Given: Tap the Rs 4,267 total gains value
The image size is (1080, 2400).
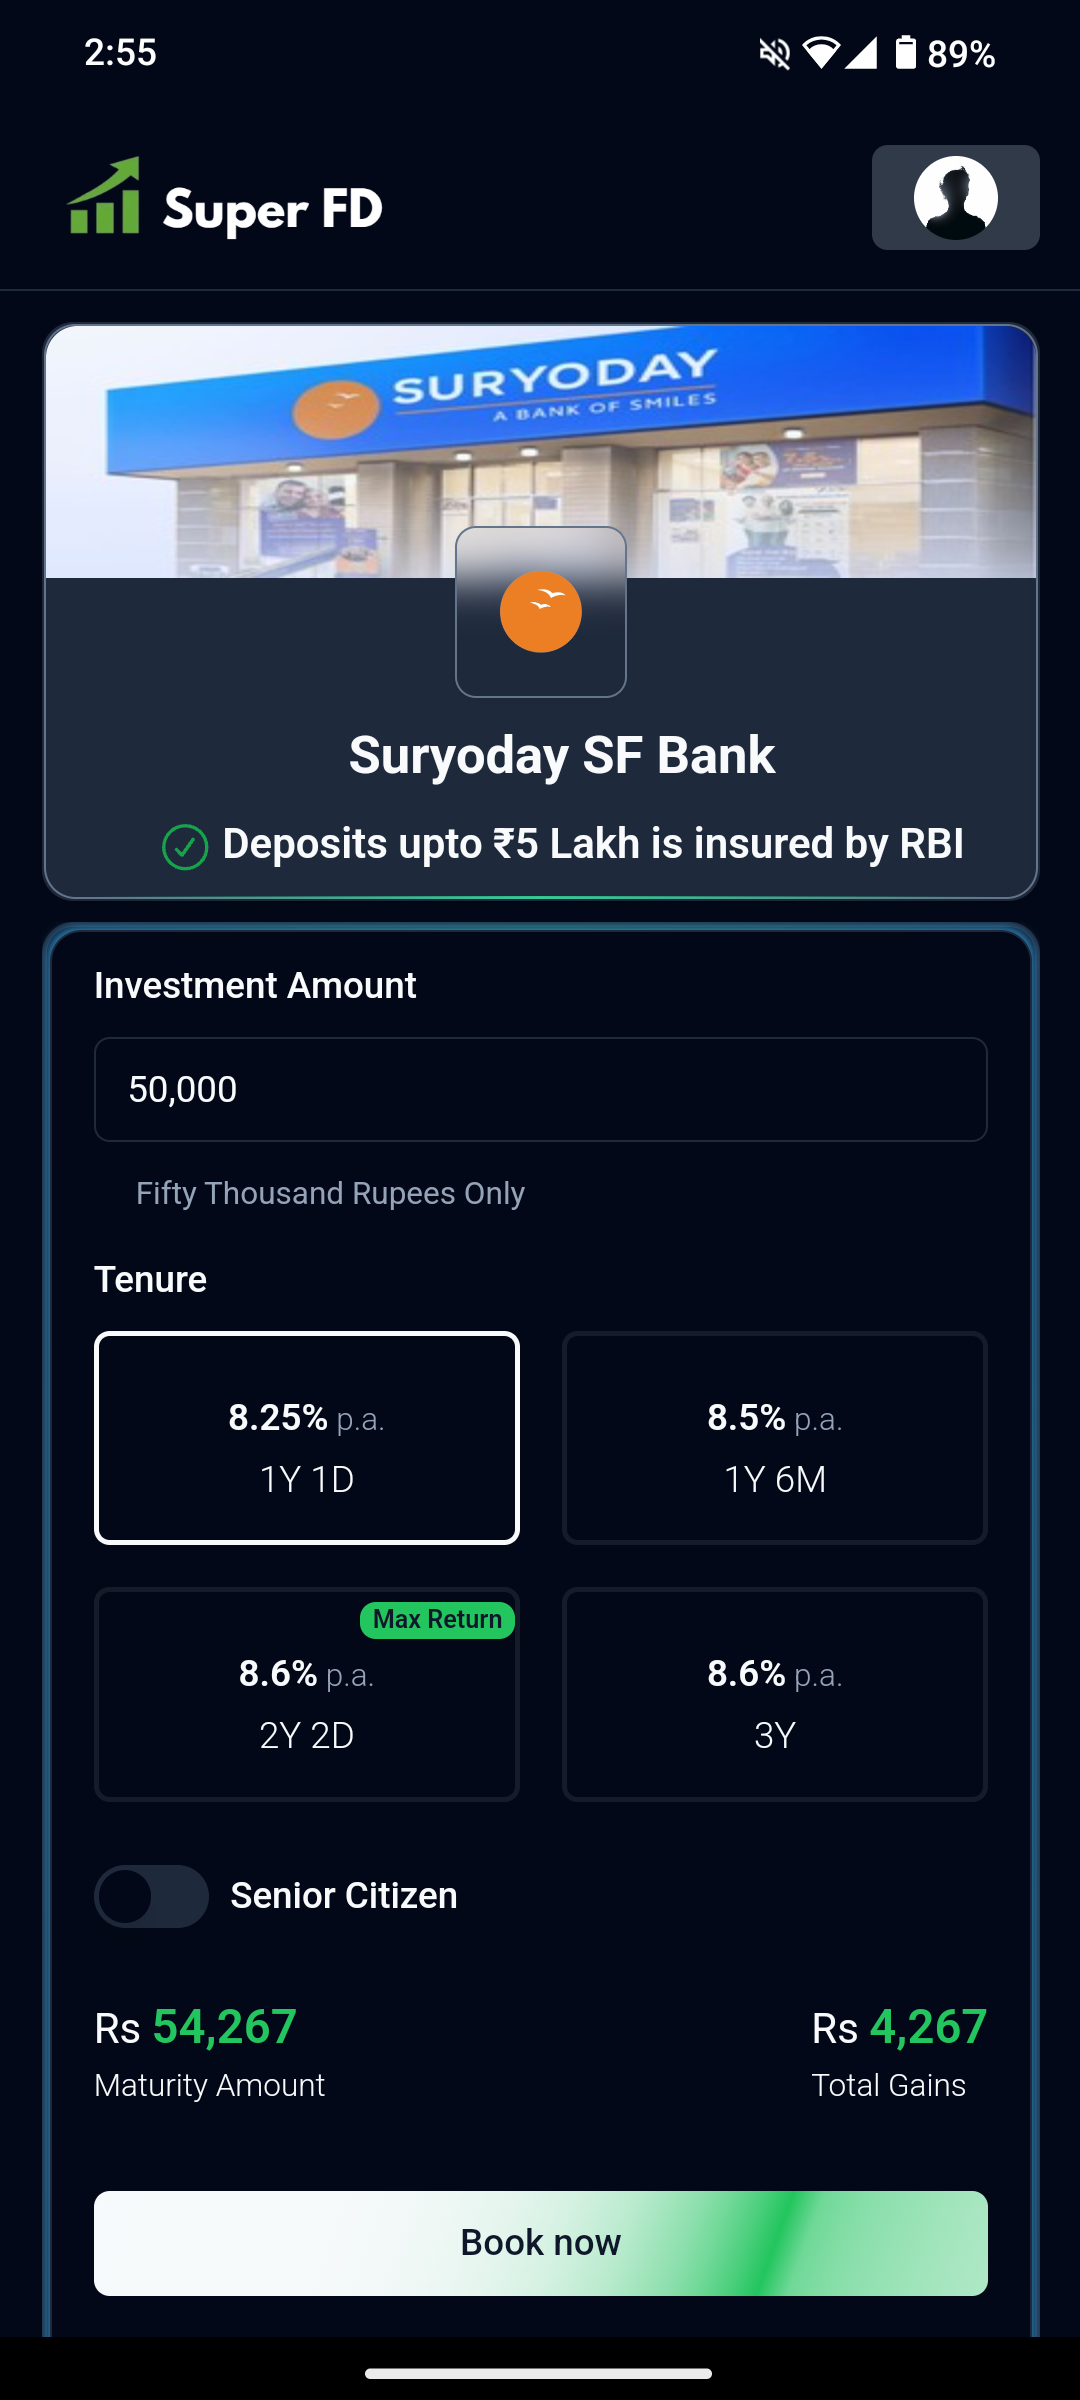Looking at the screenshot, I should pos(899,2027).
